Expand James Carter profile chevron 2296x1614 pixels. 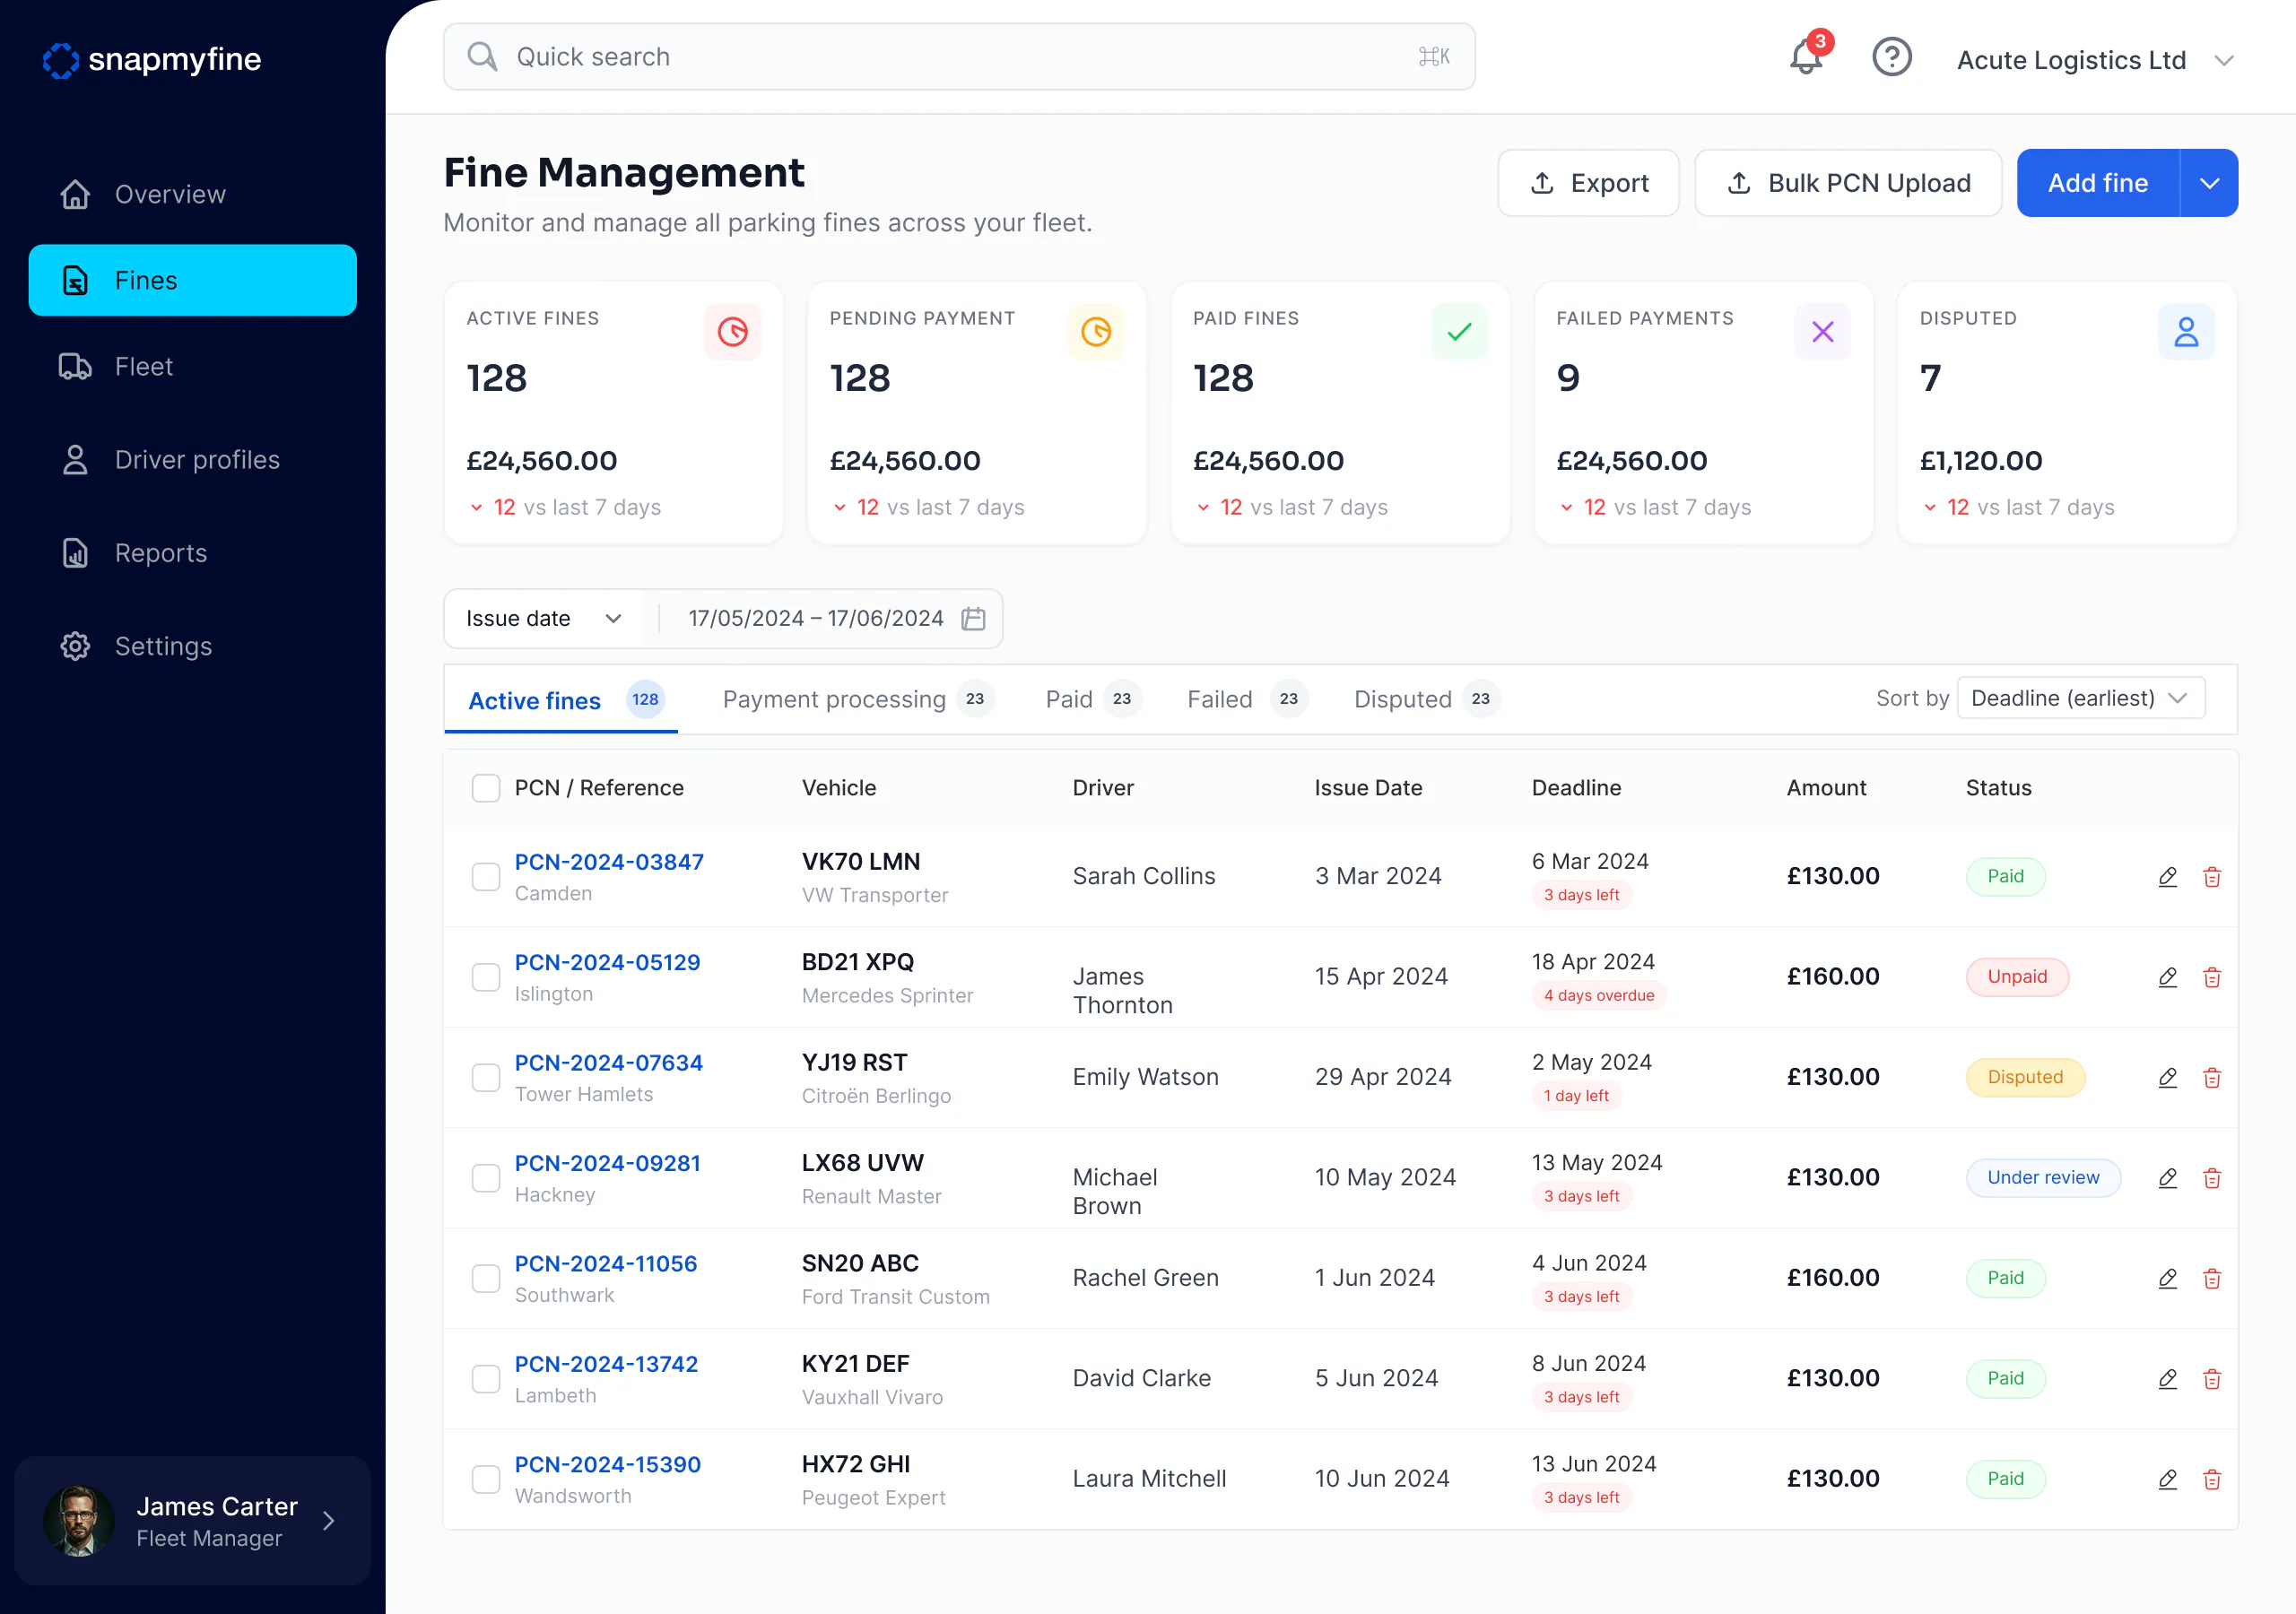328,1521
